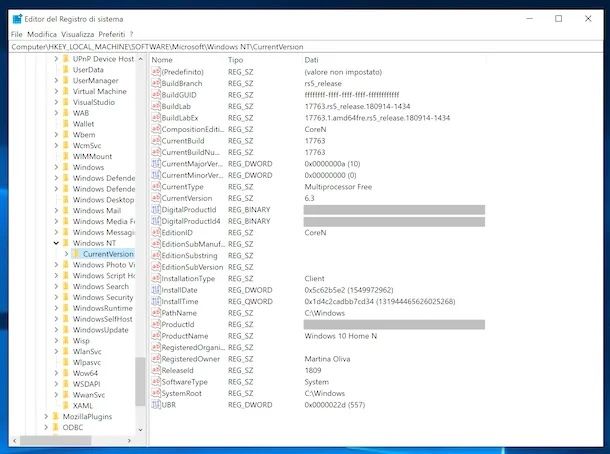Click the 'Multiprocessor Free' data value
Viewport: 610px width, 454px height.
pyautogui.click(x=338, y=187)
